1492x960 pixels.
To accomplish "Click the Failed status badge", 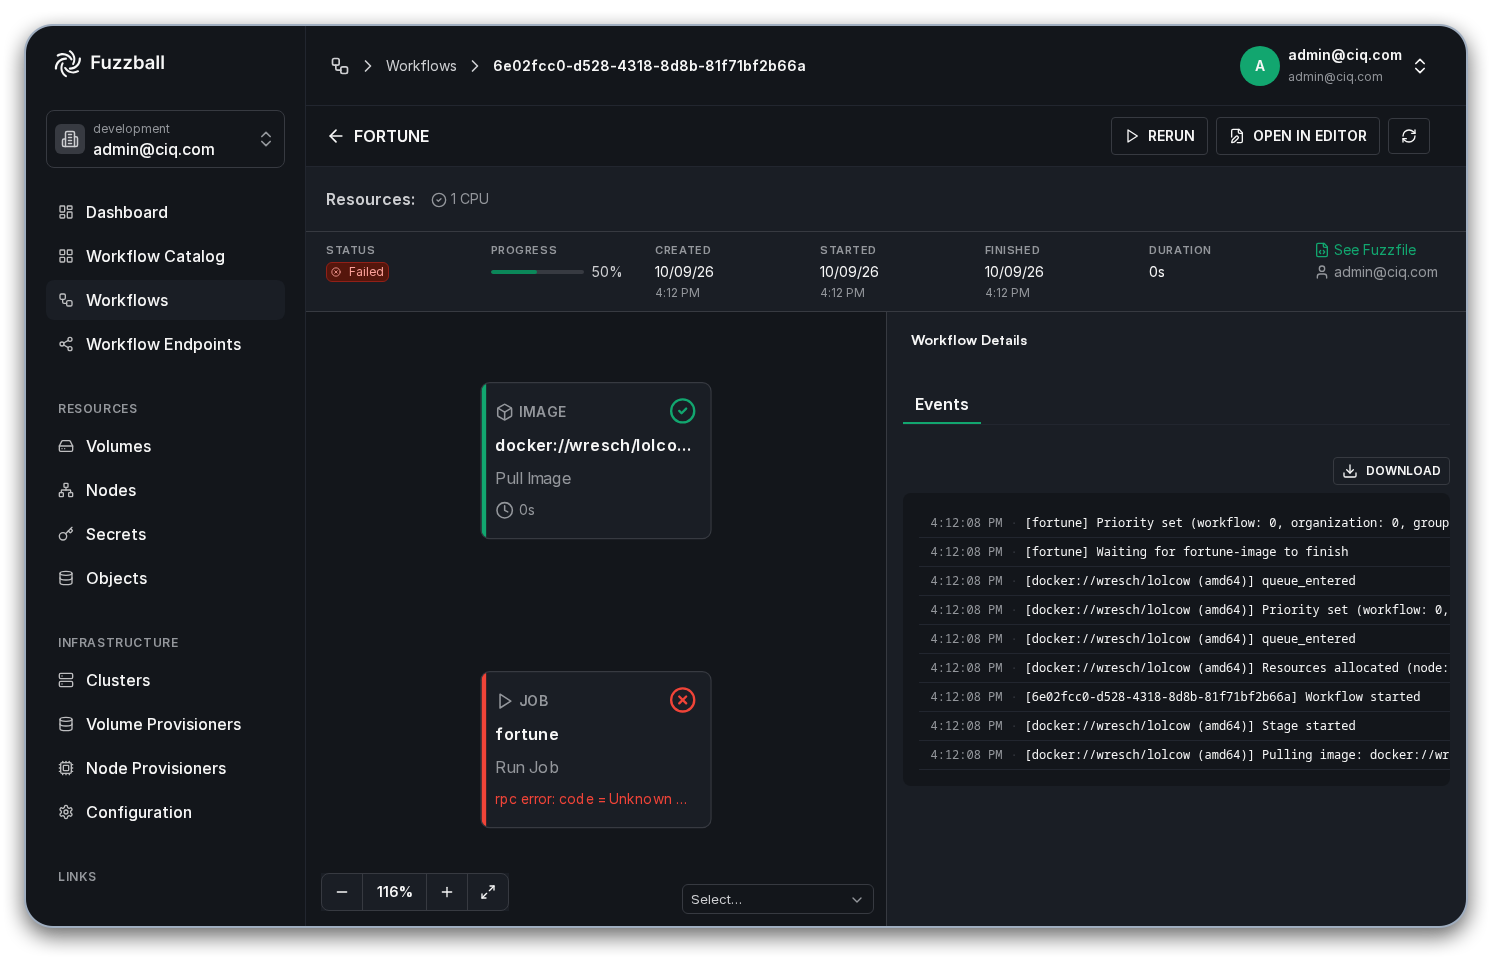I will tap(357, 272).
